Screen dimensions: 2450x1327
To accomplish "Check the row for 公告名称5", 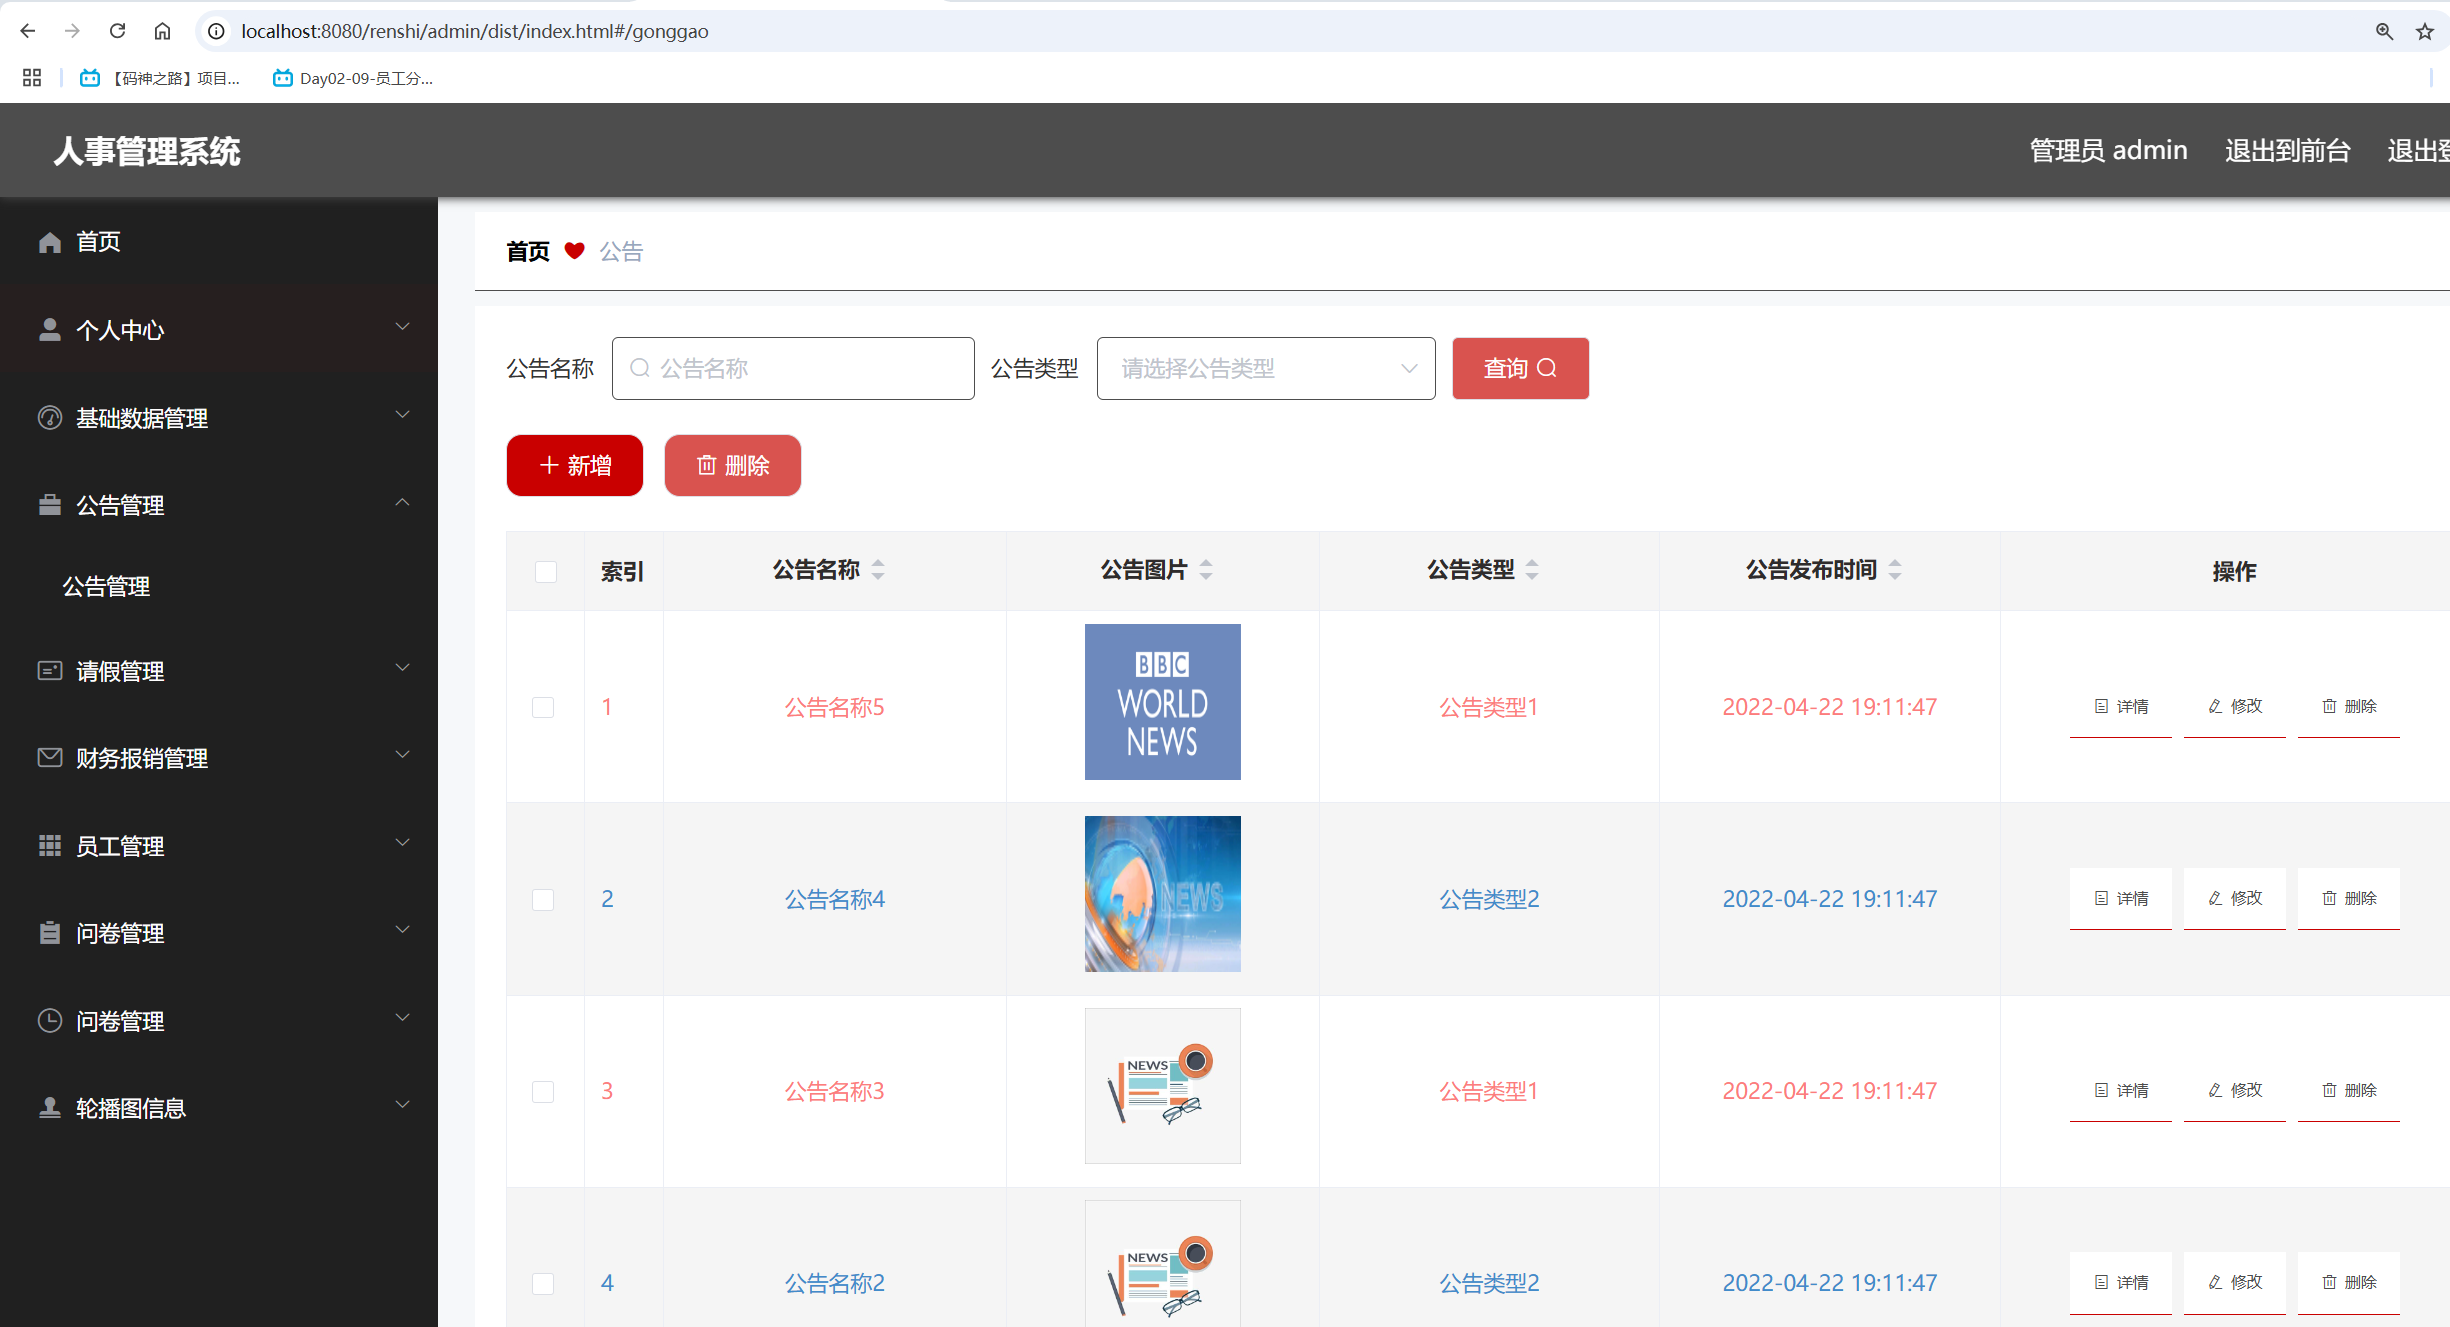I will tap(543, 708).
